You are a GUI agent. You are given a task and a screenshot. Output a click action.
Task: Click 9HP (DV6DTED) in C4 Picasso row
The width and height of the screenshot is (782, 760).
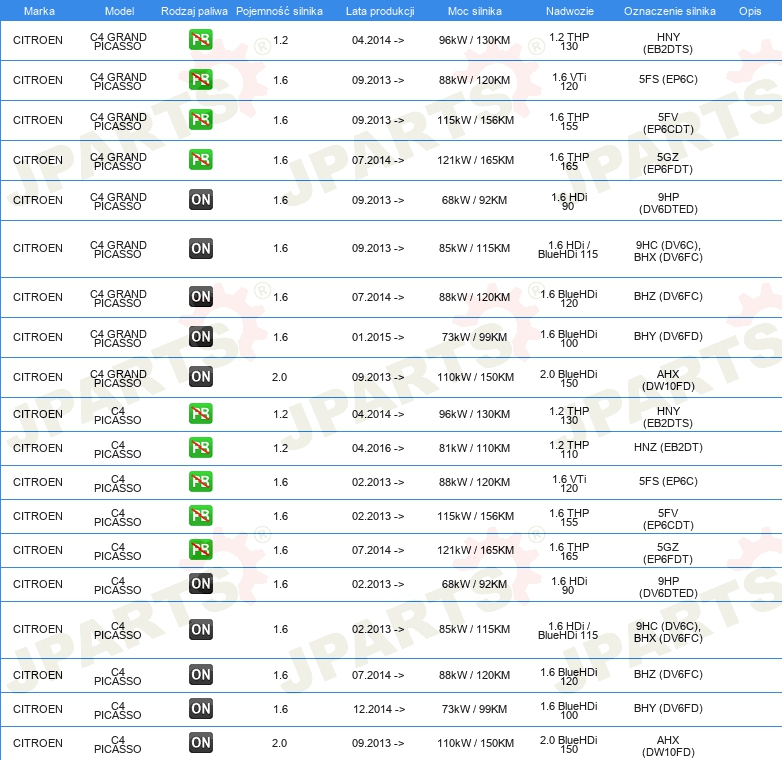tap(668, 587)
